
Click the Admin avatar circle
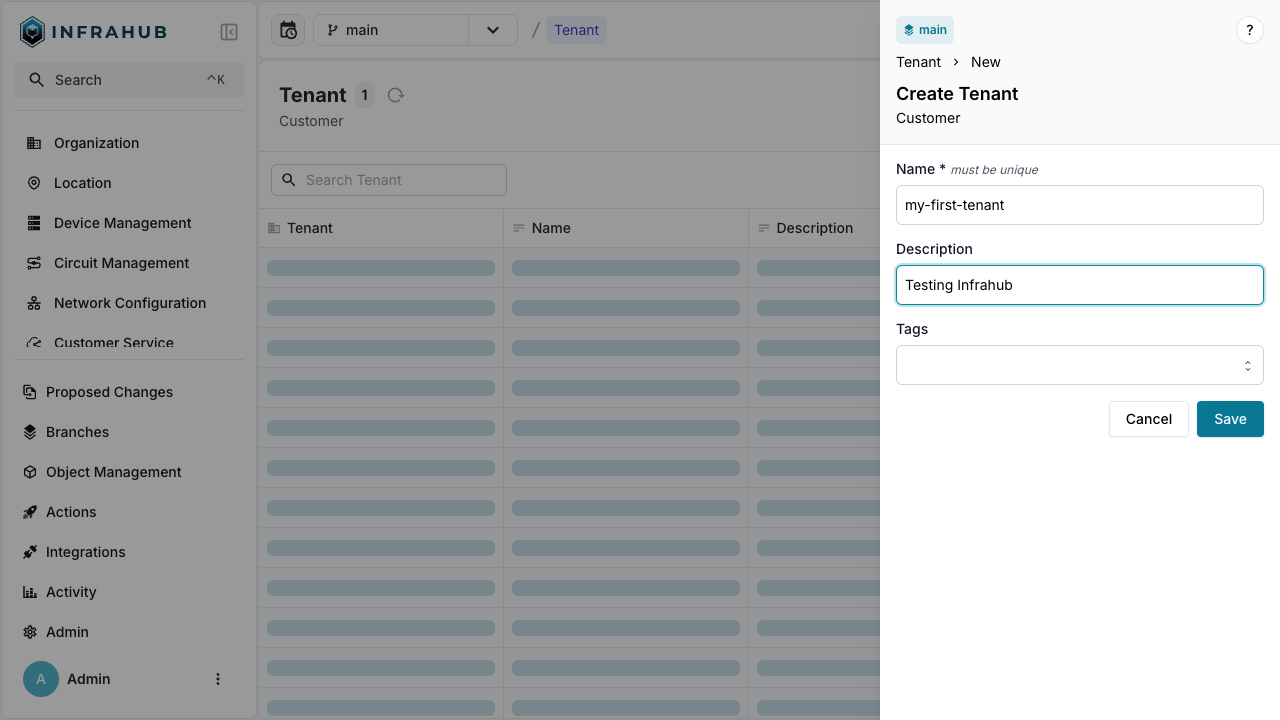(41, 679)
